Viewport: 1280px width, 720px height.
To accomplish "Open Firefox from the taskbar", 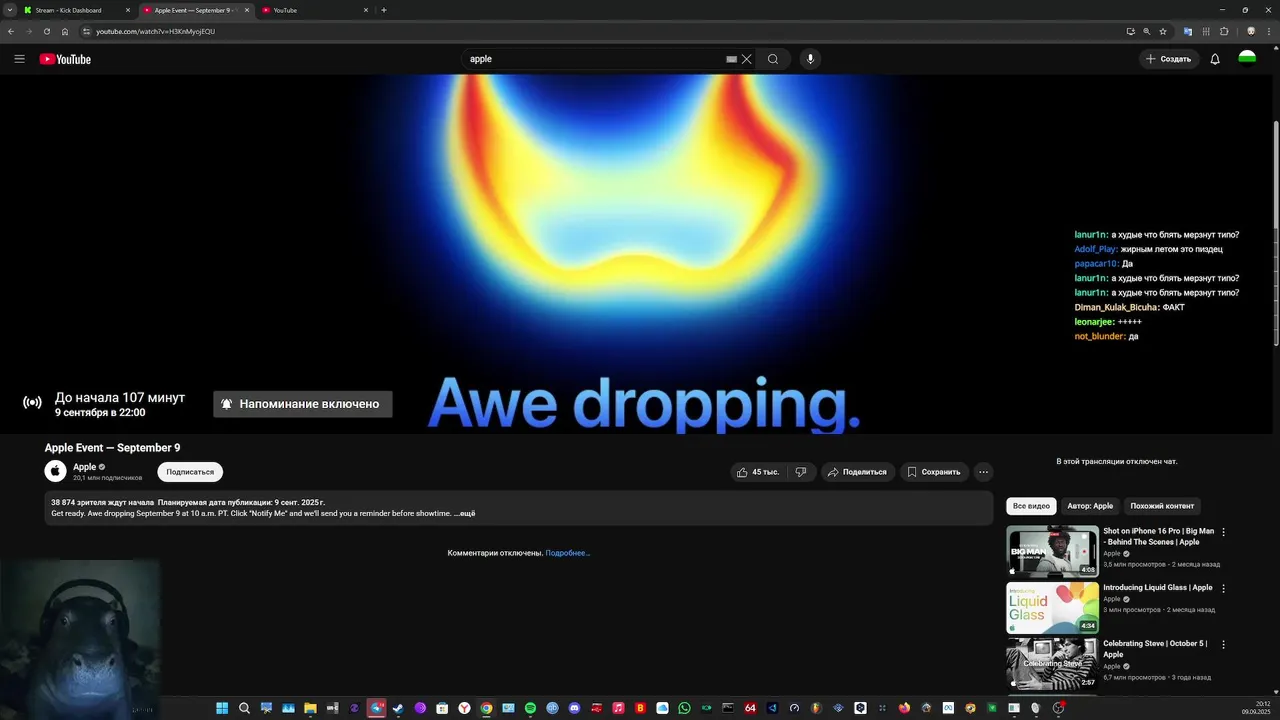I will click(904, 708).
